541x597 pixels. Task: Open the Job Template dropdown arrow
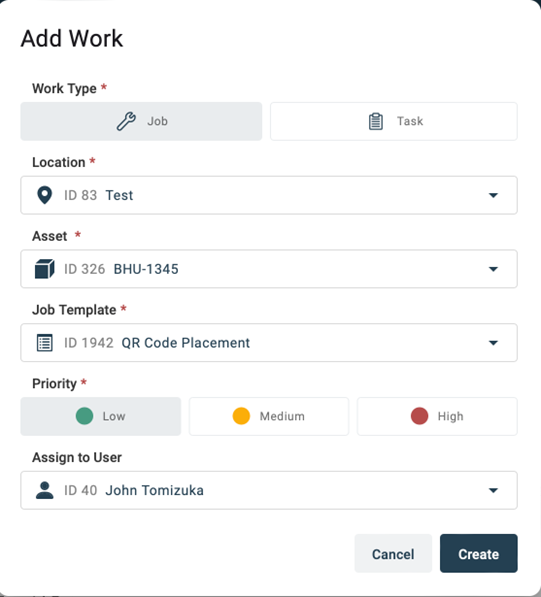pyautogui.click(x=493, y=343)
